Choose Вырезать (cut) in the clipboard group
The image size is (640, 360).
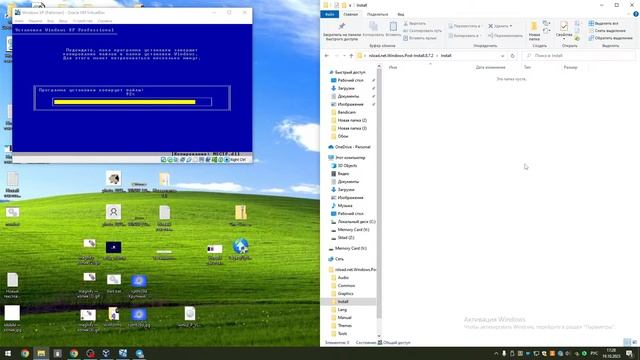[415, 24]
